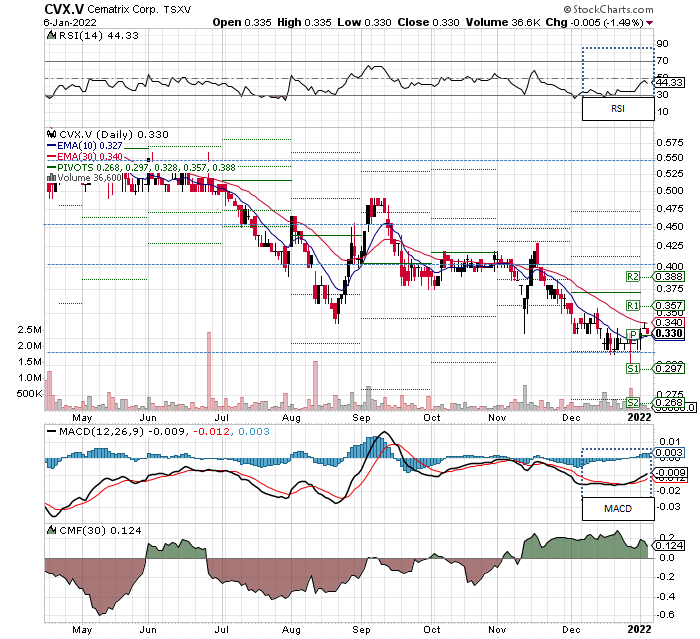
Task: Click the 0.340 EMA price tag
Action: click(x=669, y=322)
